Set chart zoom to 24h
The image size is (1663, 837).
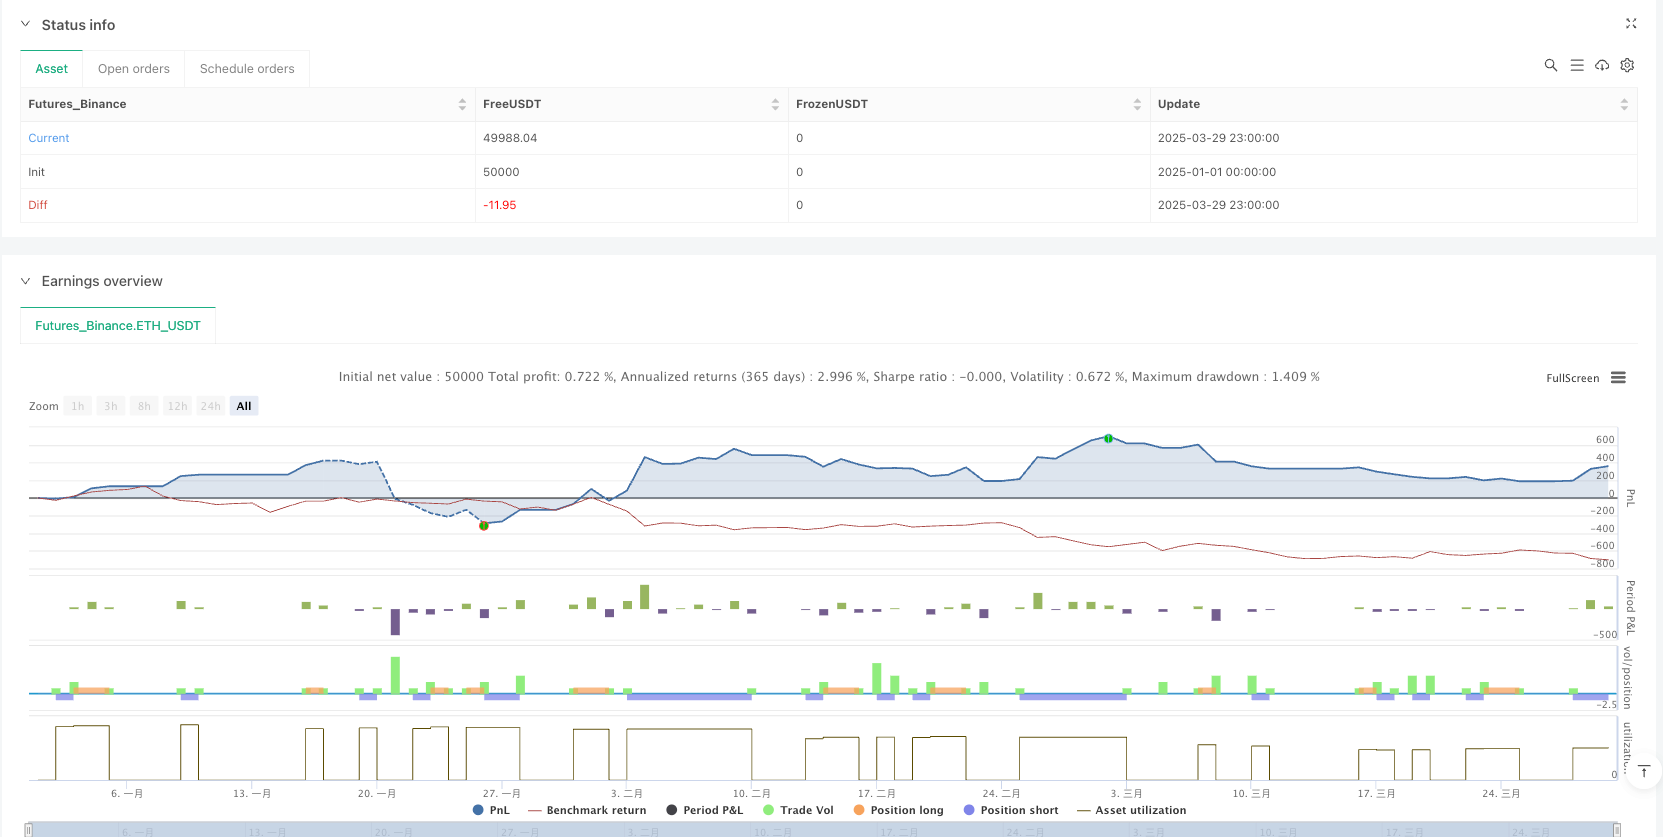210,406
